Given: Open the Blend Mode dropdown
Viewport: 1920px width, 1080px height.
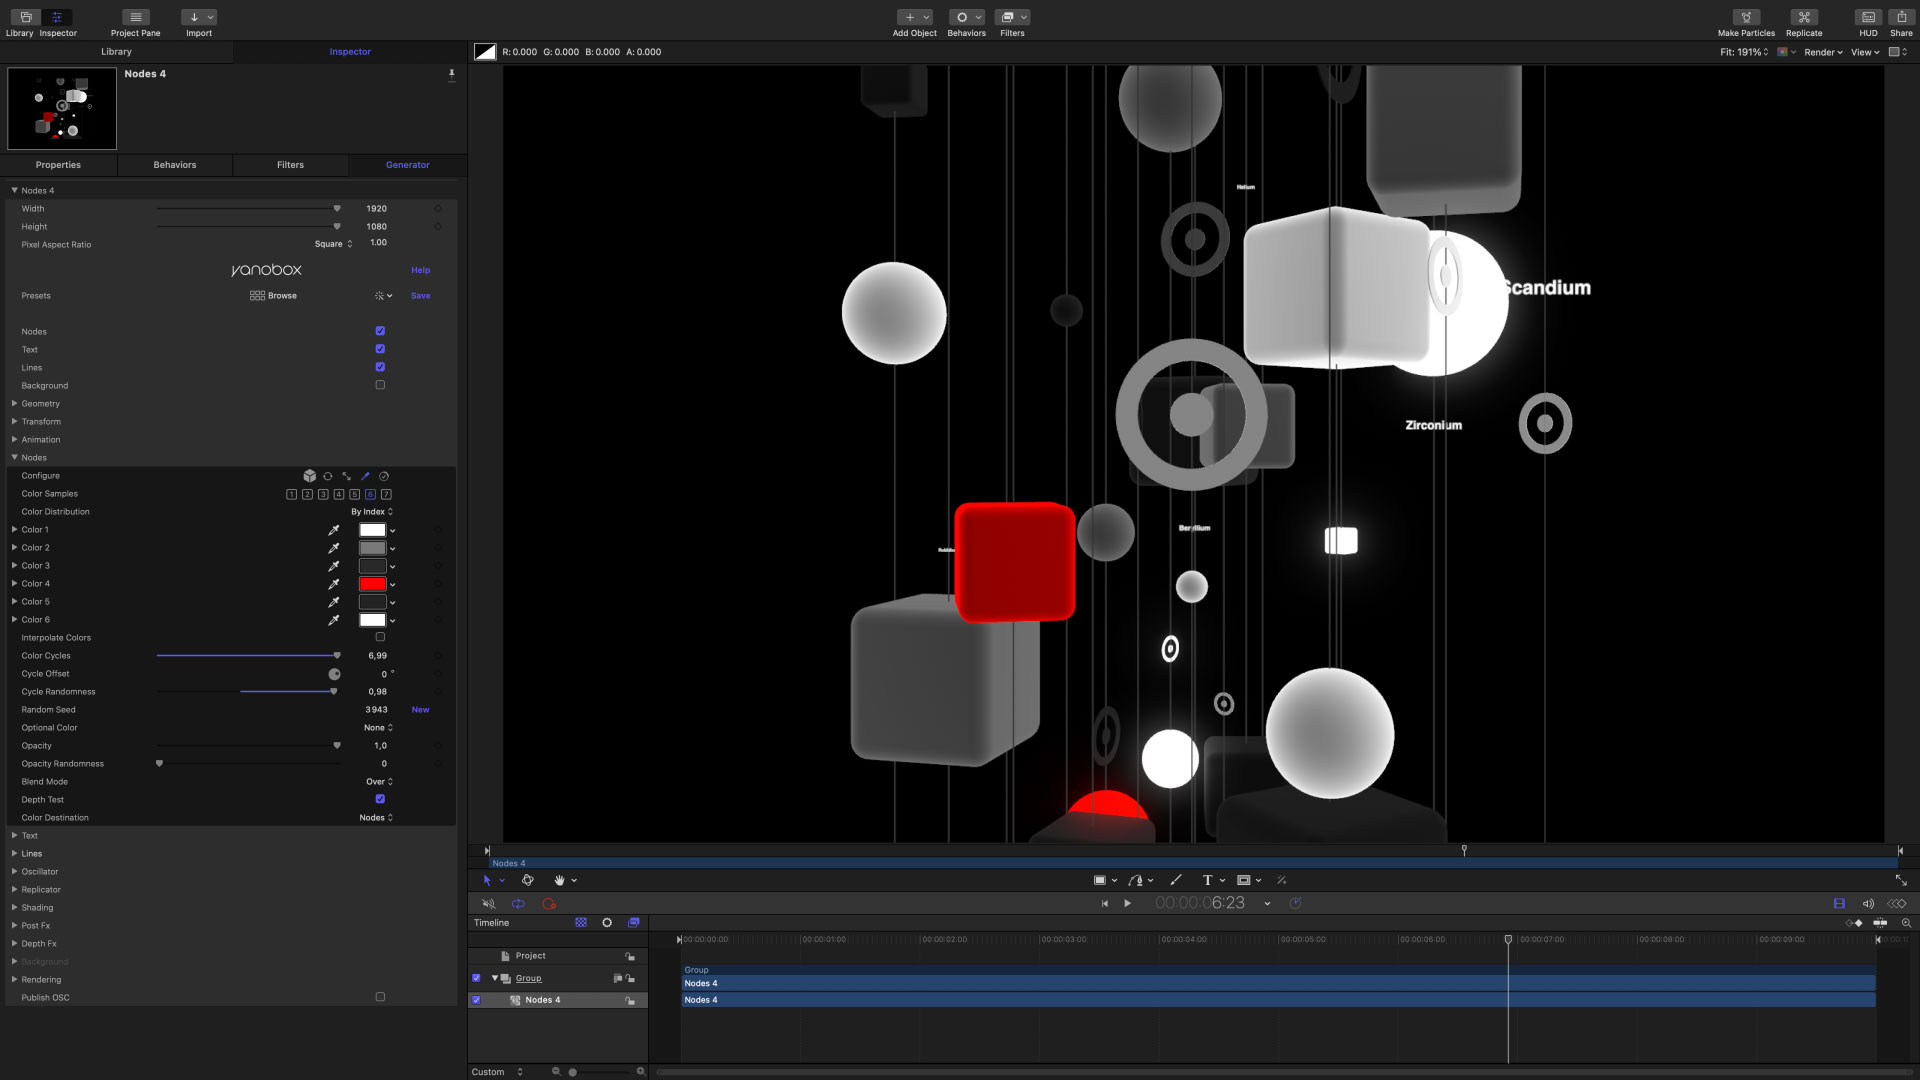Looking at the screenshot, I should 379,782.
